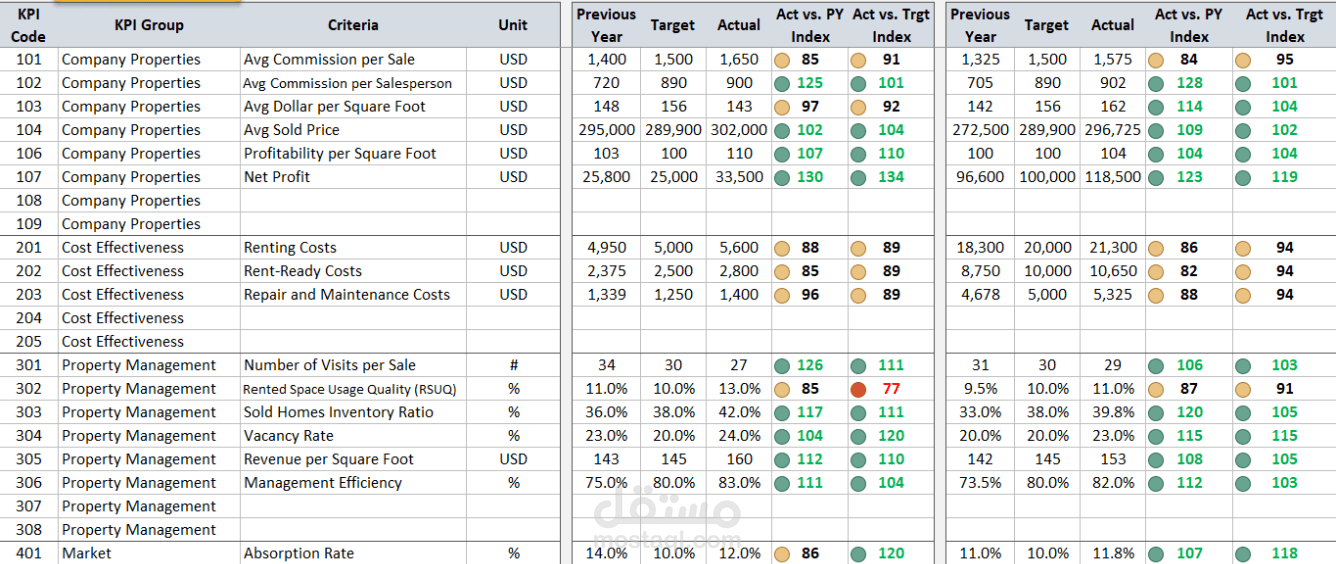Select the Profitability per Square Foot cell

point(353,153)
